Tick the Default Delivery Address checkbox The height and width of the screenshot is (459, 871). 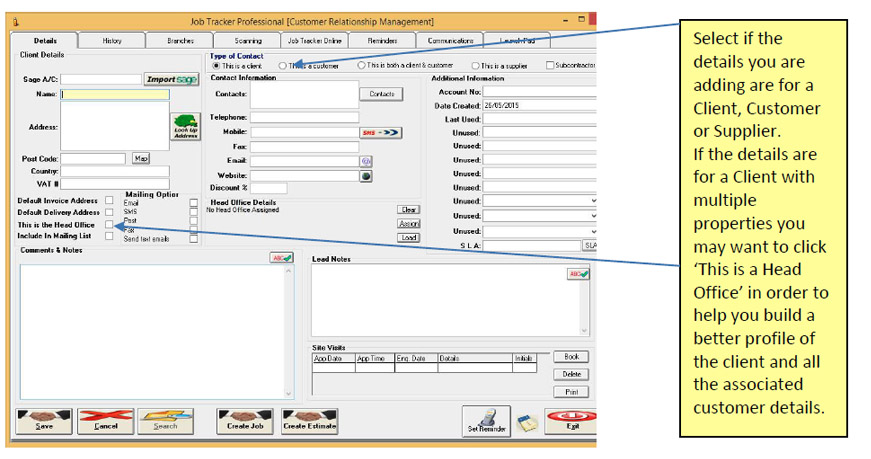click(109, 212)
